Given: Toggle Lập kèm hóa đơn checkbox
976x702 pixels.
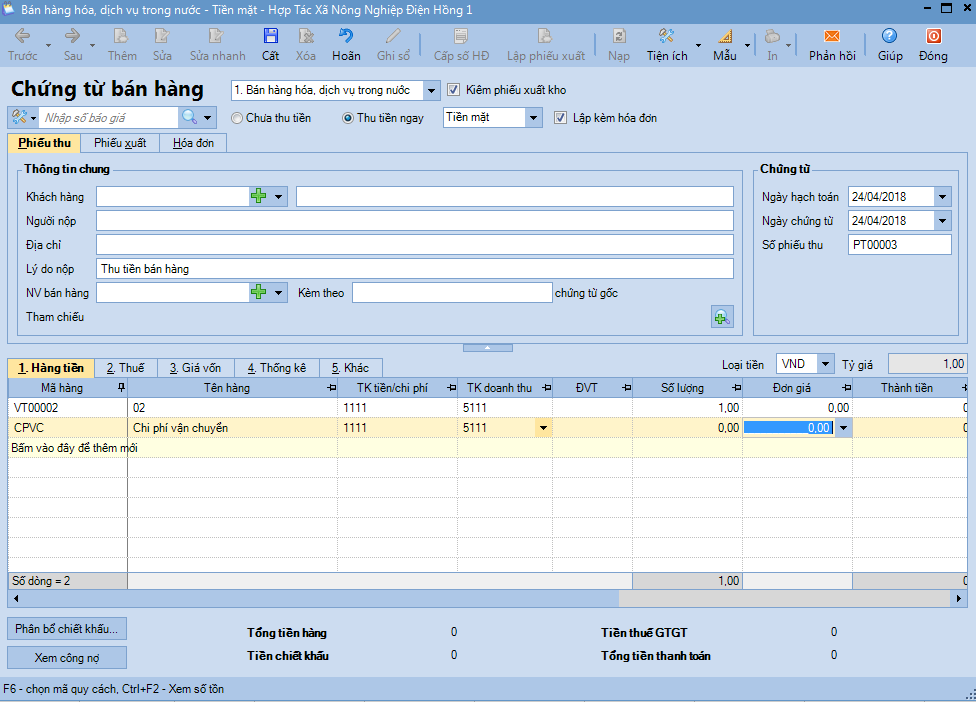Looking at the screenshot, I should [x=560, y=118].
